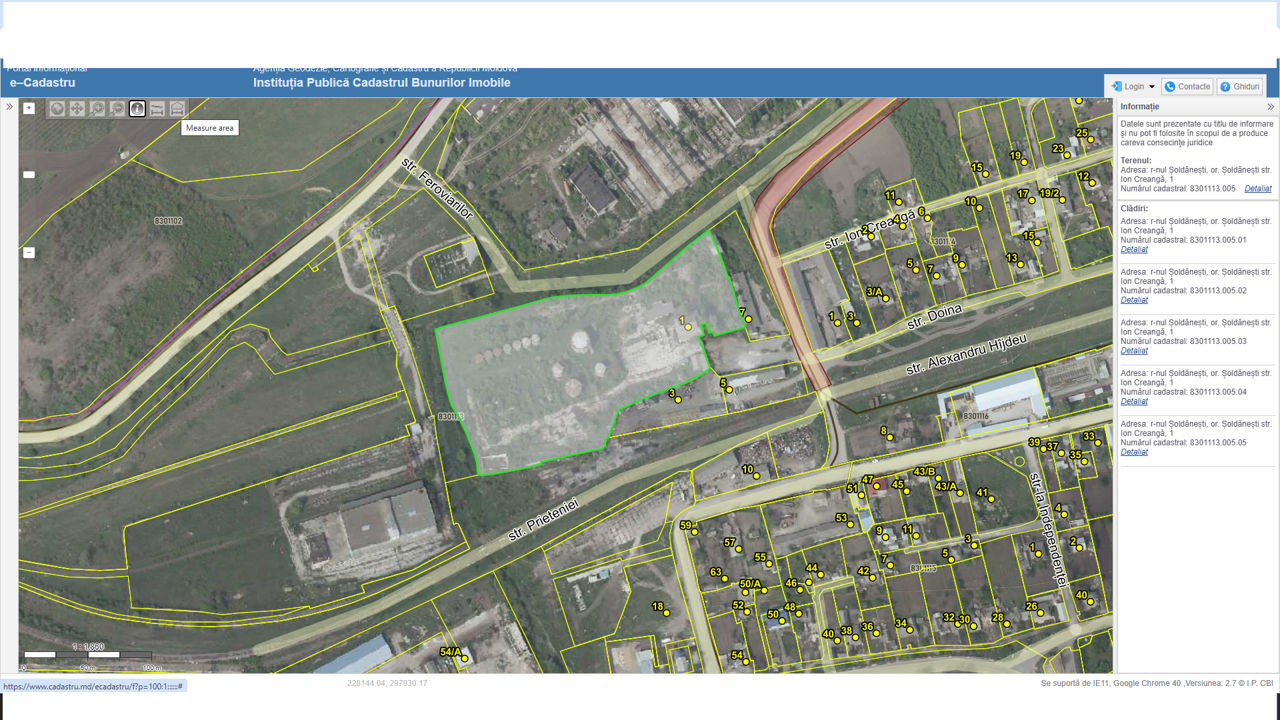Click the e–Cadastru portal title
The image size is (1280, 720).
pyautogui.click(x=42, y=83)
